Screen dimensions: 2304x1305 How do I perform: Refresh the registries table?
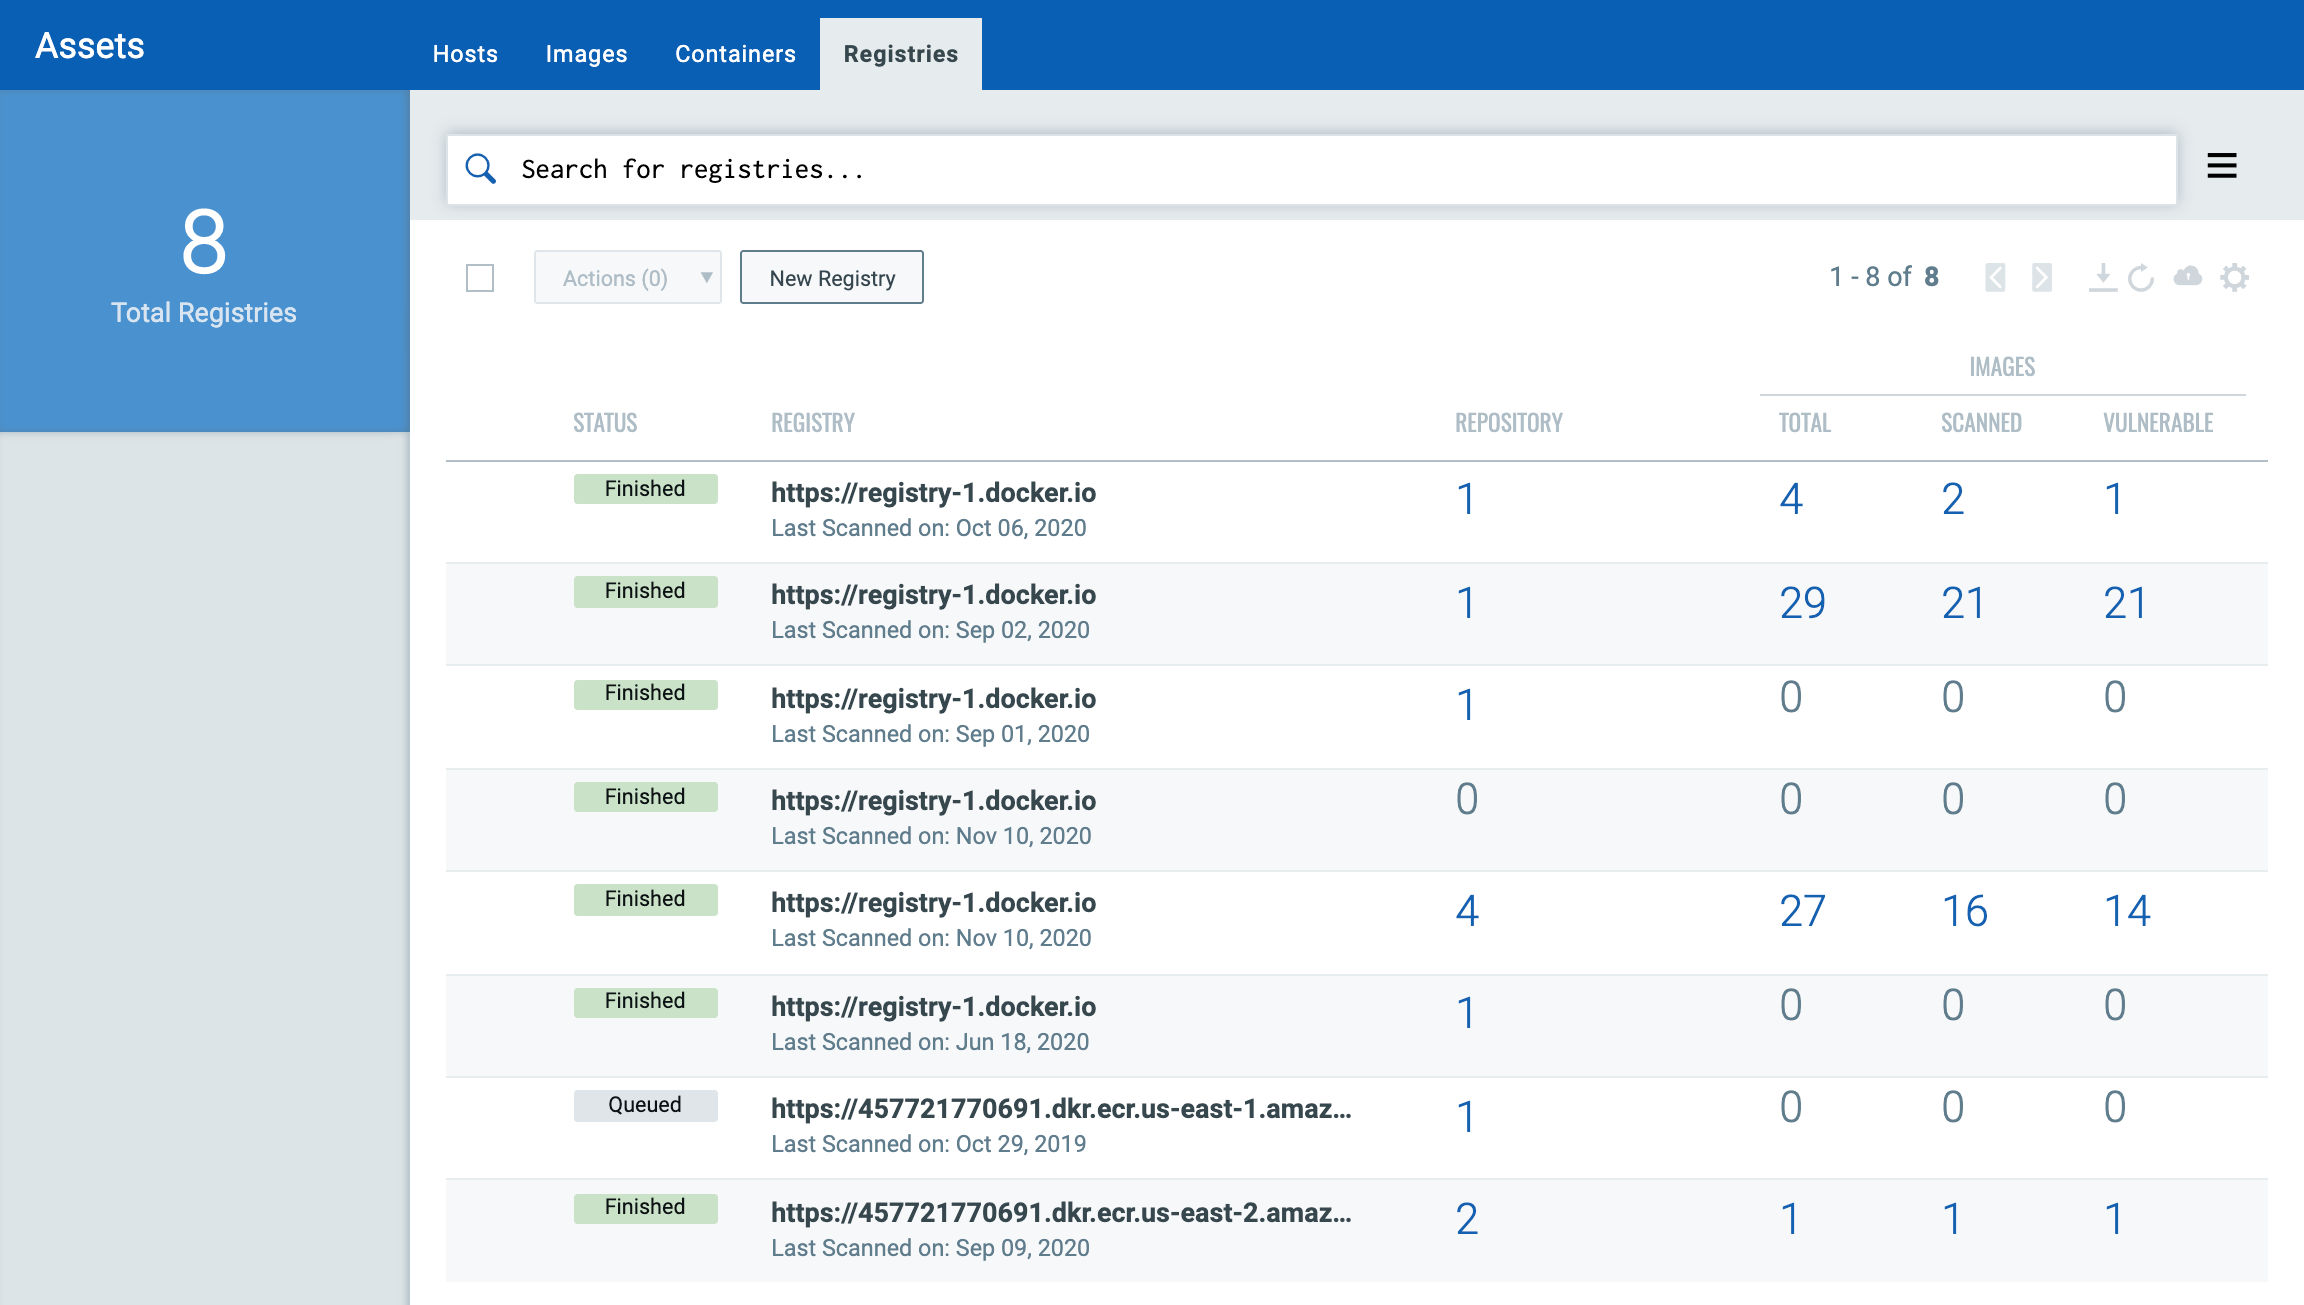[x=2143, y=277]
